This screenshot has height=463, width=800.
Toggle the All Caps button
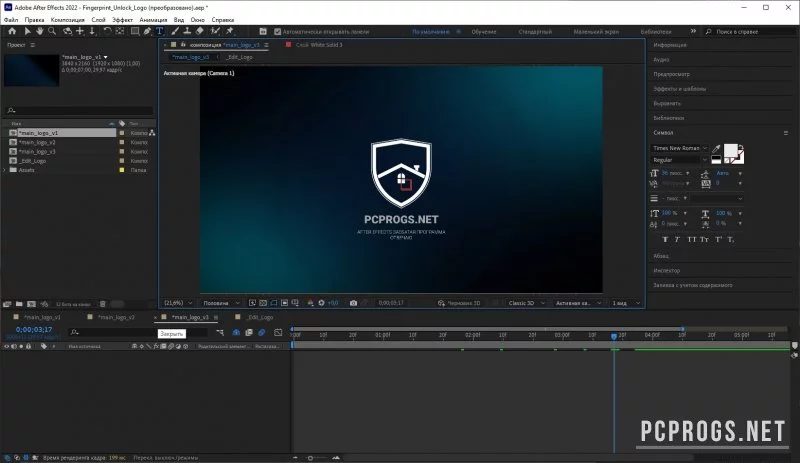692,239
